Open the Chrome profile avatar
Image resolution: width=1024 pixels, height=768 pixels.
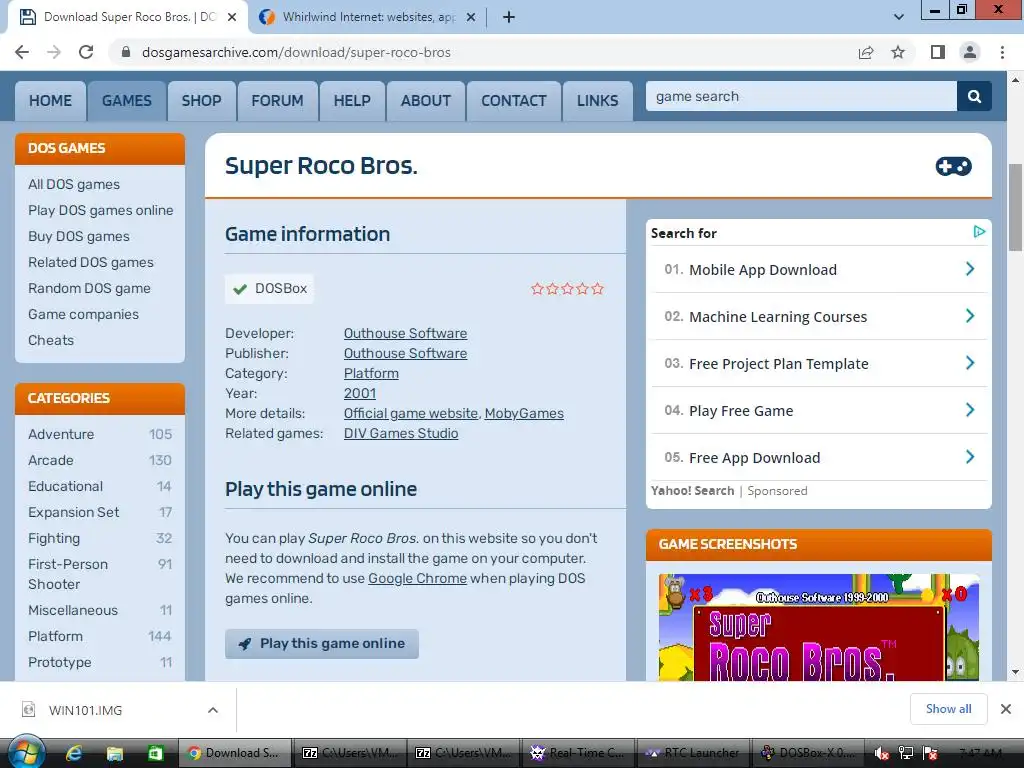pyautogui.click(x=970, y=52)
